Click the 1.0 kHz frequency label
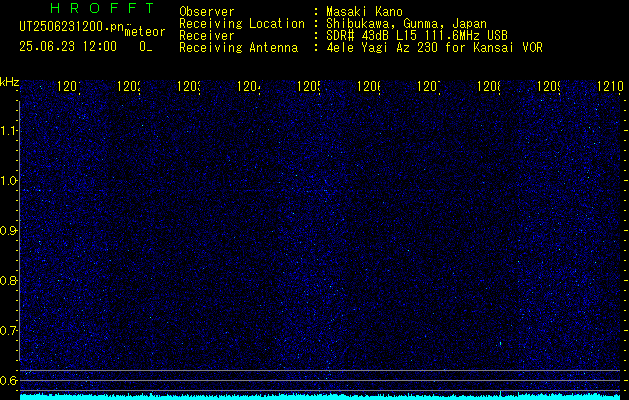The width and height of the screenshot is (629, 400). (x=9, y=181)
